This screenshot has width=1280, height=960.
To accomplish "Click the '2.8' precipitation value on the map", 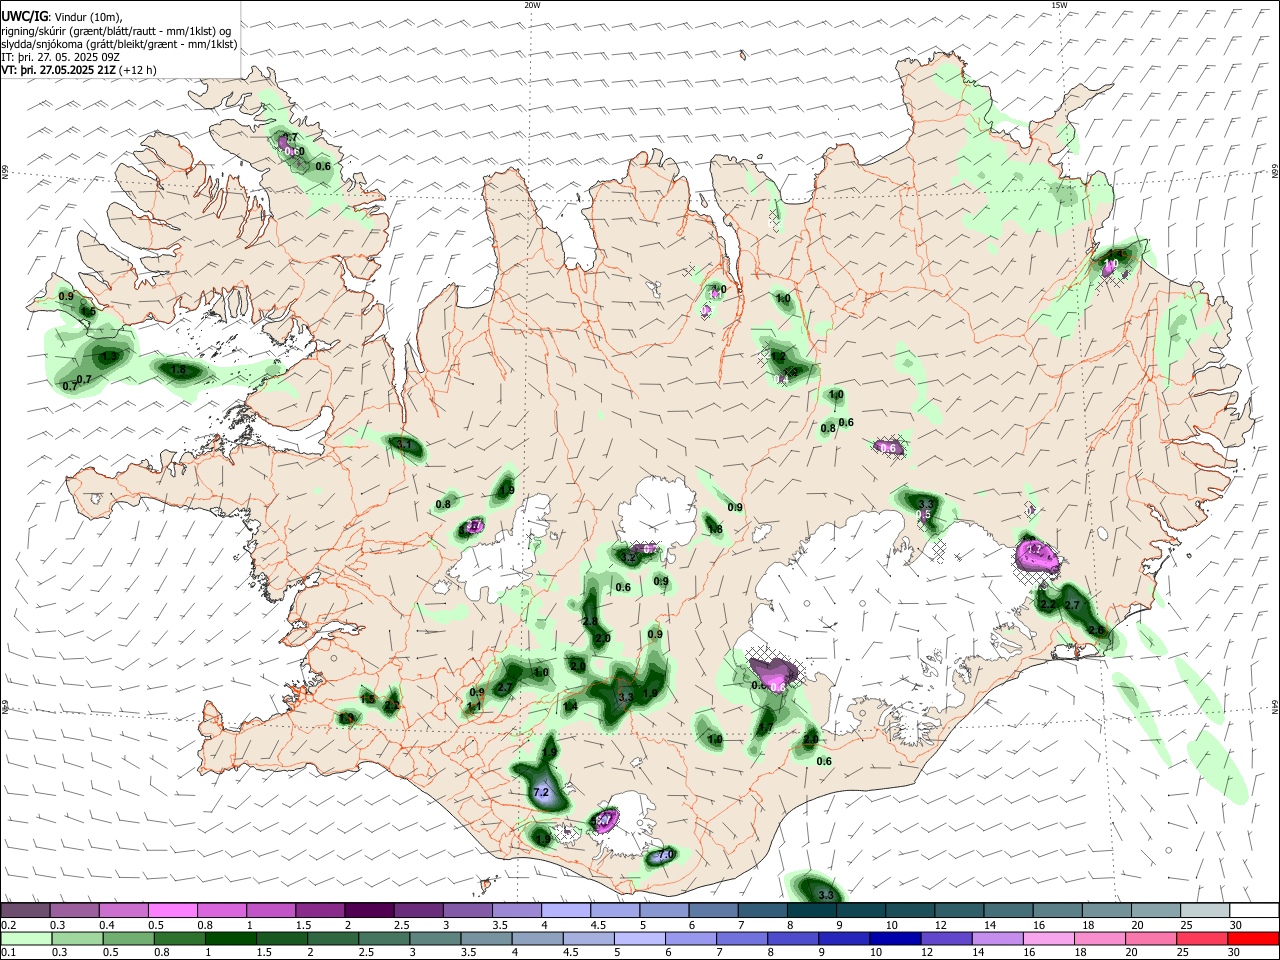I will point(590,622).
